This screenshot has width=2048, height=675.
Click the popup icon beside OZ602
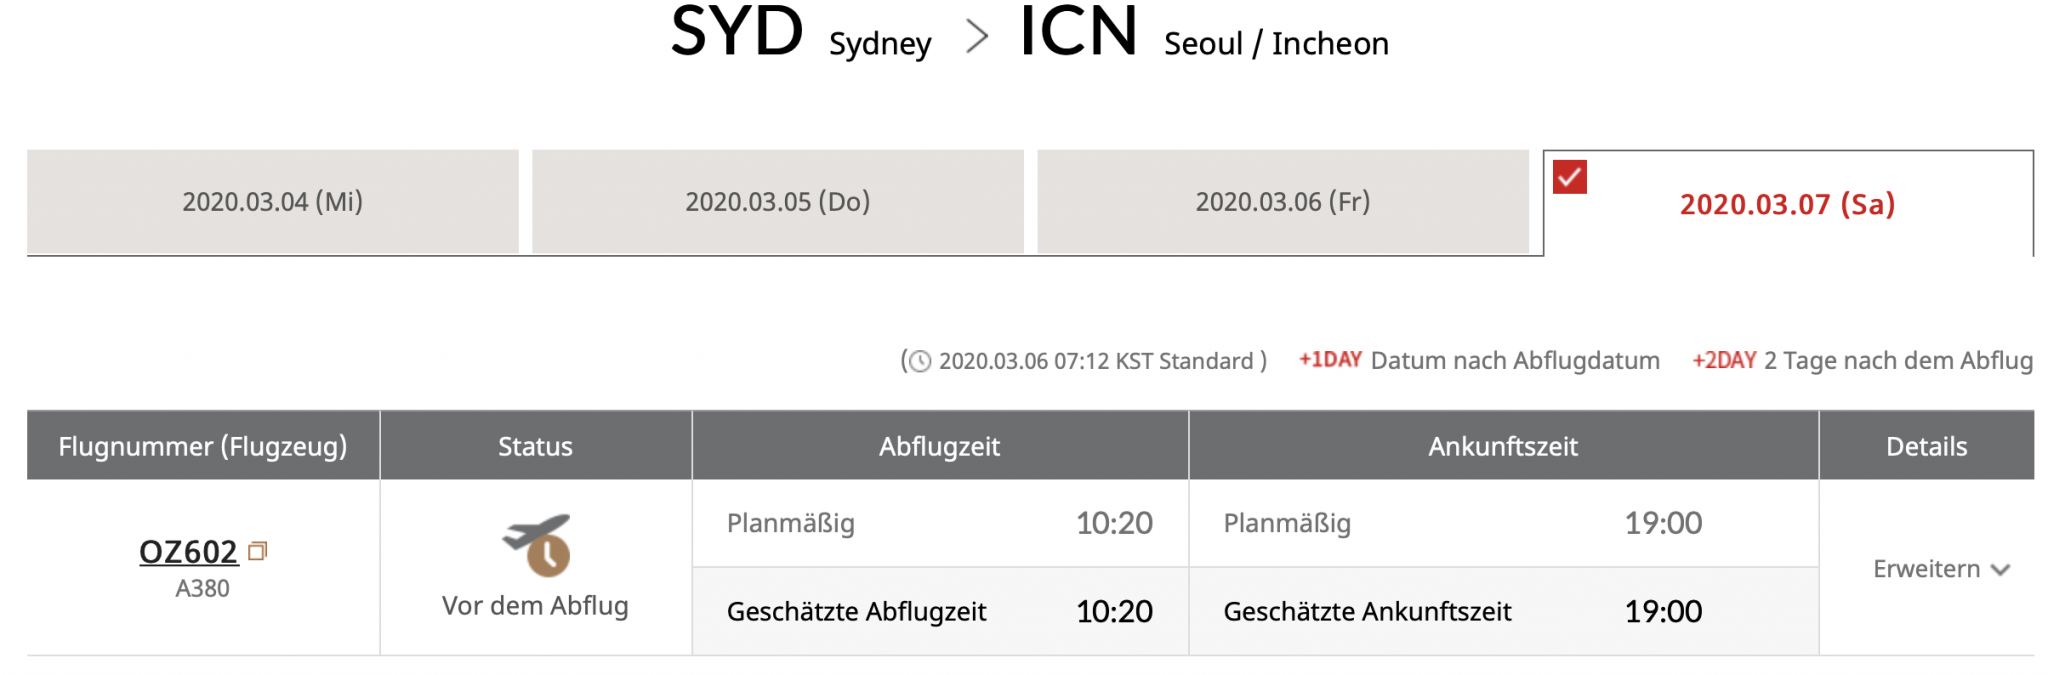(257, 551)
